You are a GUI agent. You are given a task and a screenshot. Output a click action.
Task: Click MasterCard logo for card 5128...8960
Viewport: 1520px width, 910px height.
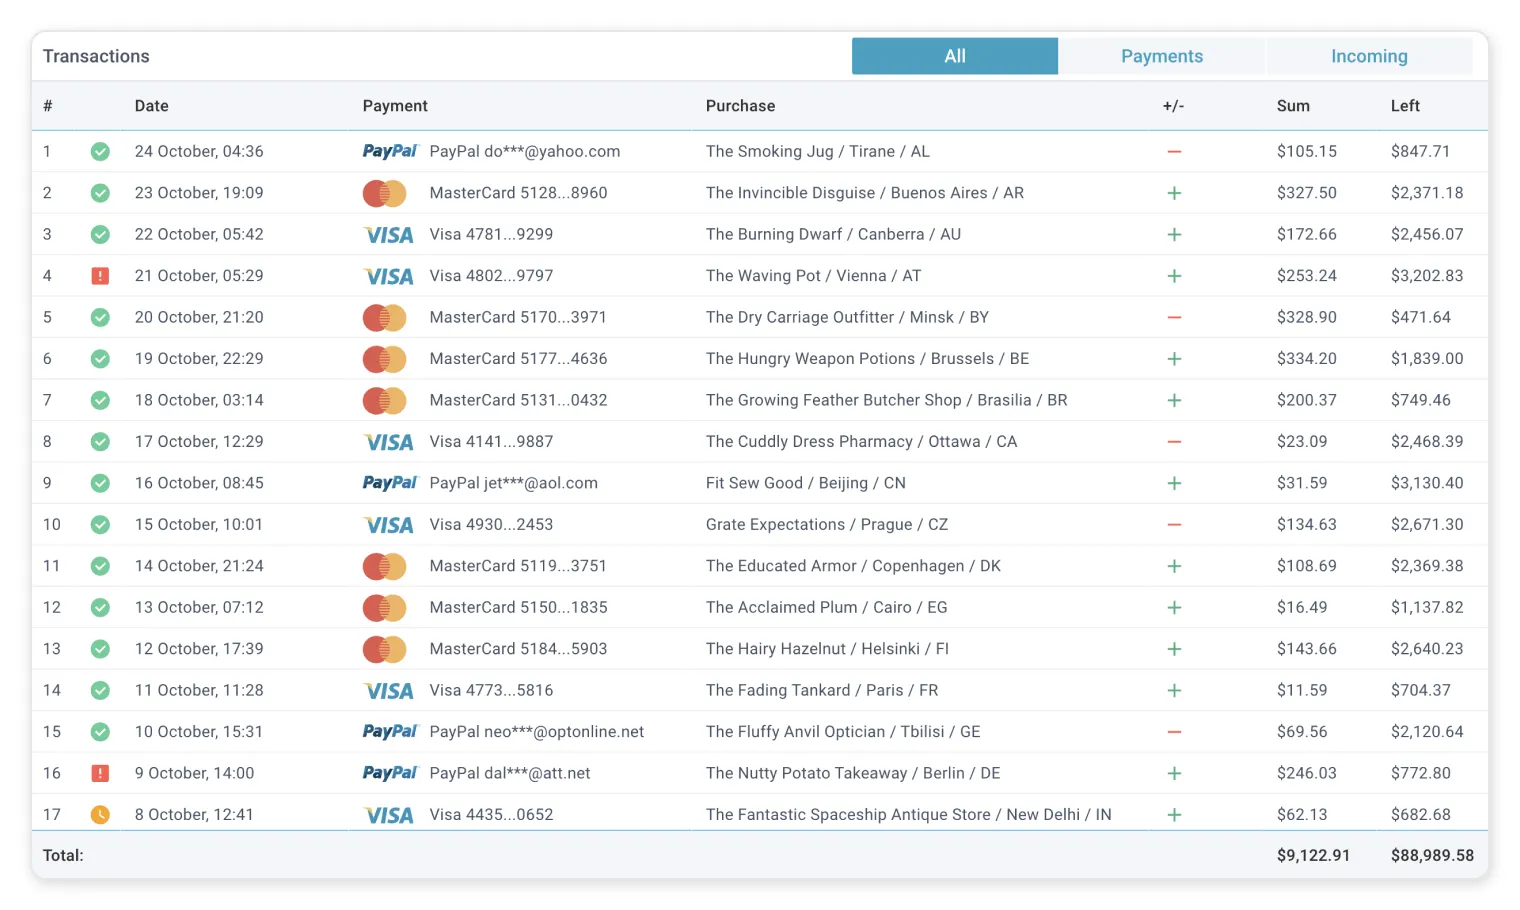[x=384, y=193]
